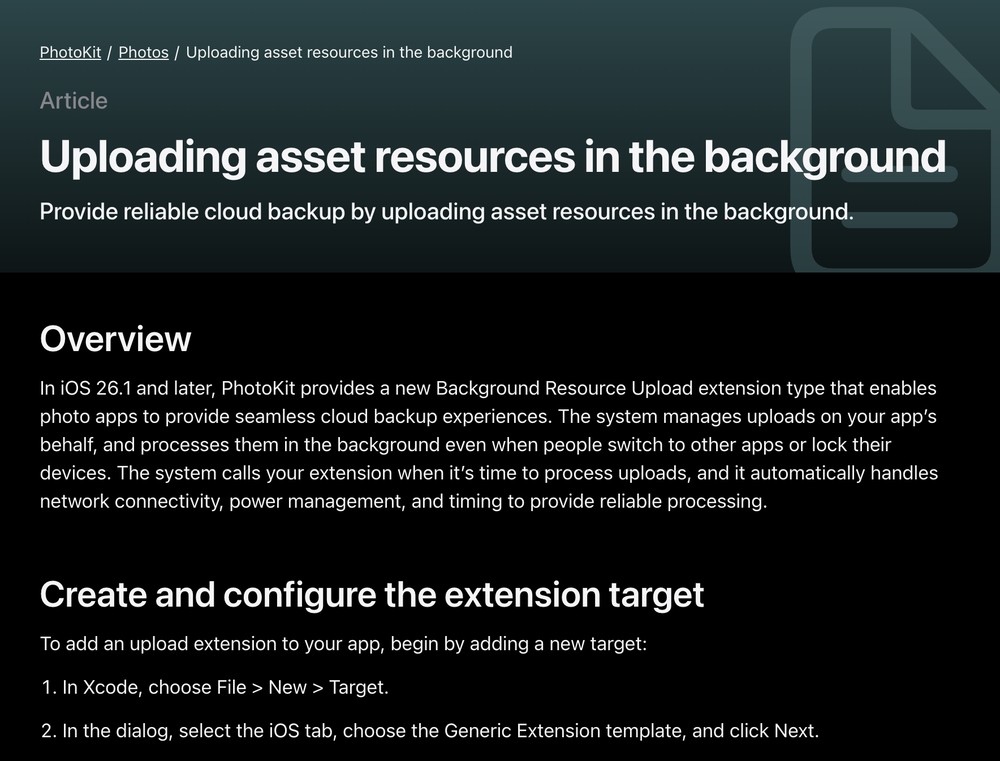
Task: Click 'Background Resource Upload' in the overview text
Action: tap(530, 388)
